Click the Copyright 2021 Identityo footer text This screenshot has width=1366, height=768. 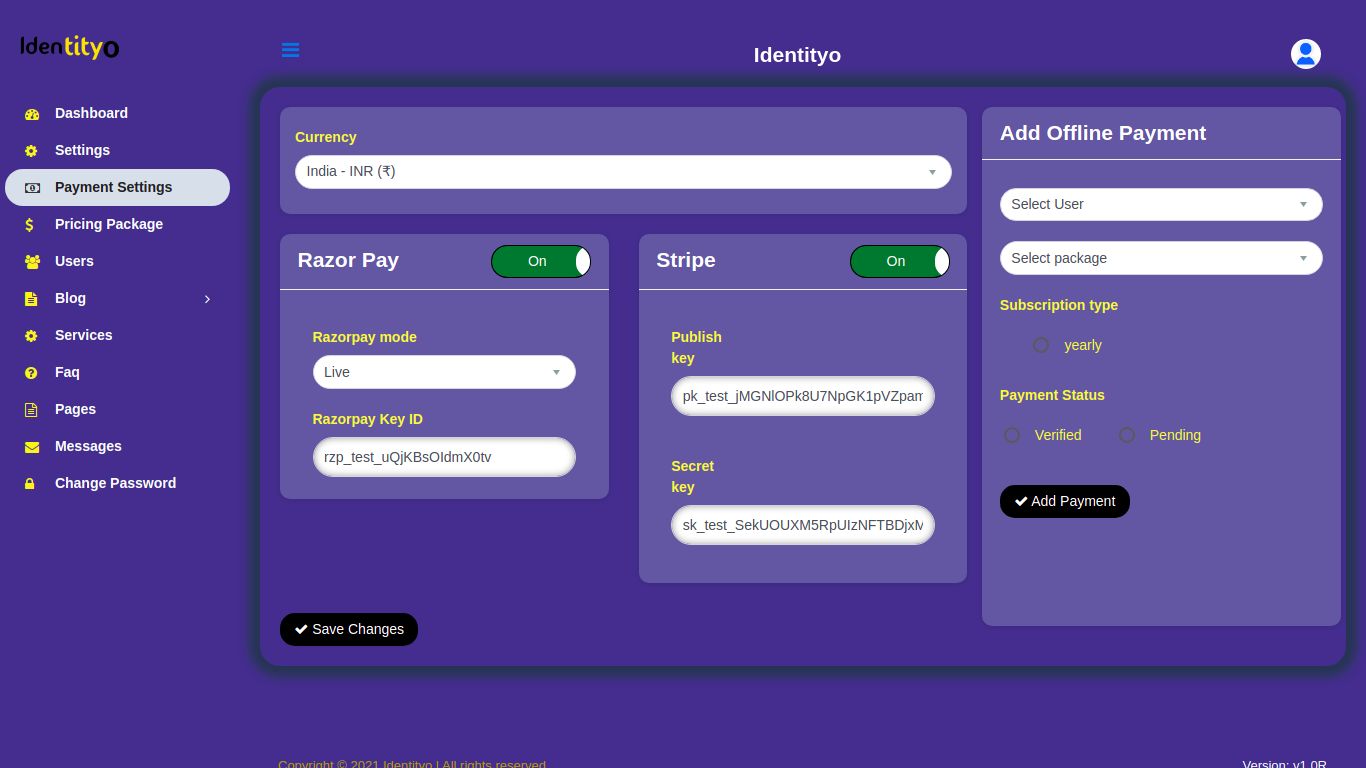pyautogui.click(x=412, y=764)
